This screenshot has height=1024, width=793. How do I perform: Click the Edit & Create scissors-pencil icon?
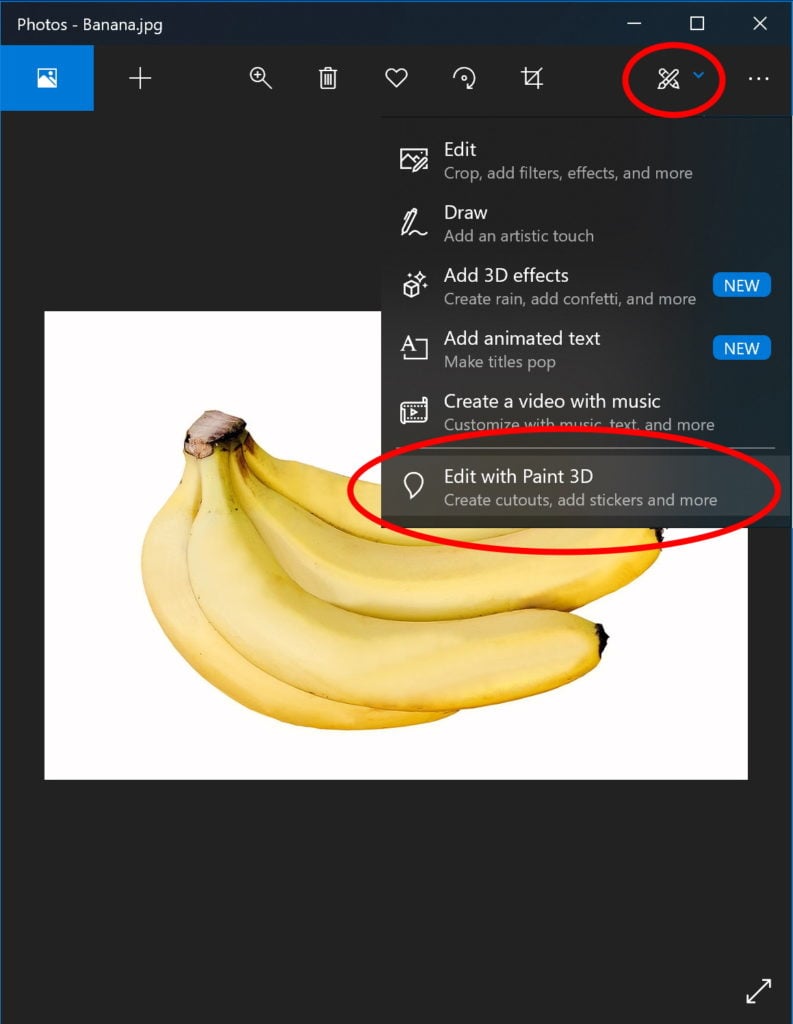pyautogui.click(x=668, y=79)
